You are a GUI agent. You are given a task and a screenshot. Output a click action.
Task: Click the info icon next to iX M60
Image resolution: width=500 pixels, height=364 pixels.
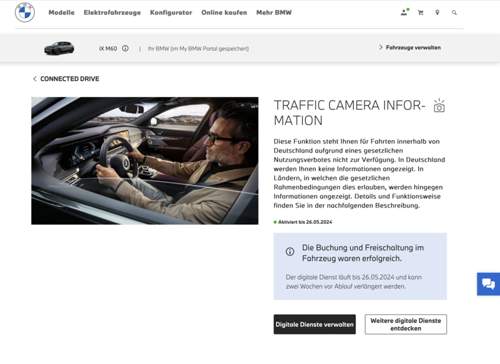[125, 48]
